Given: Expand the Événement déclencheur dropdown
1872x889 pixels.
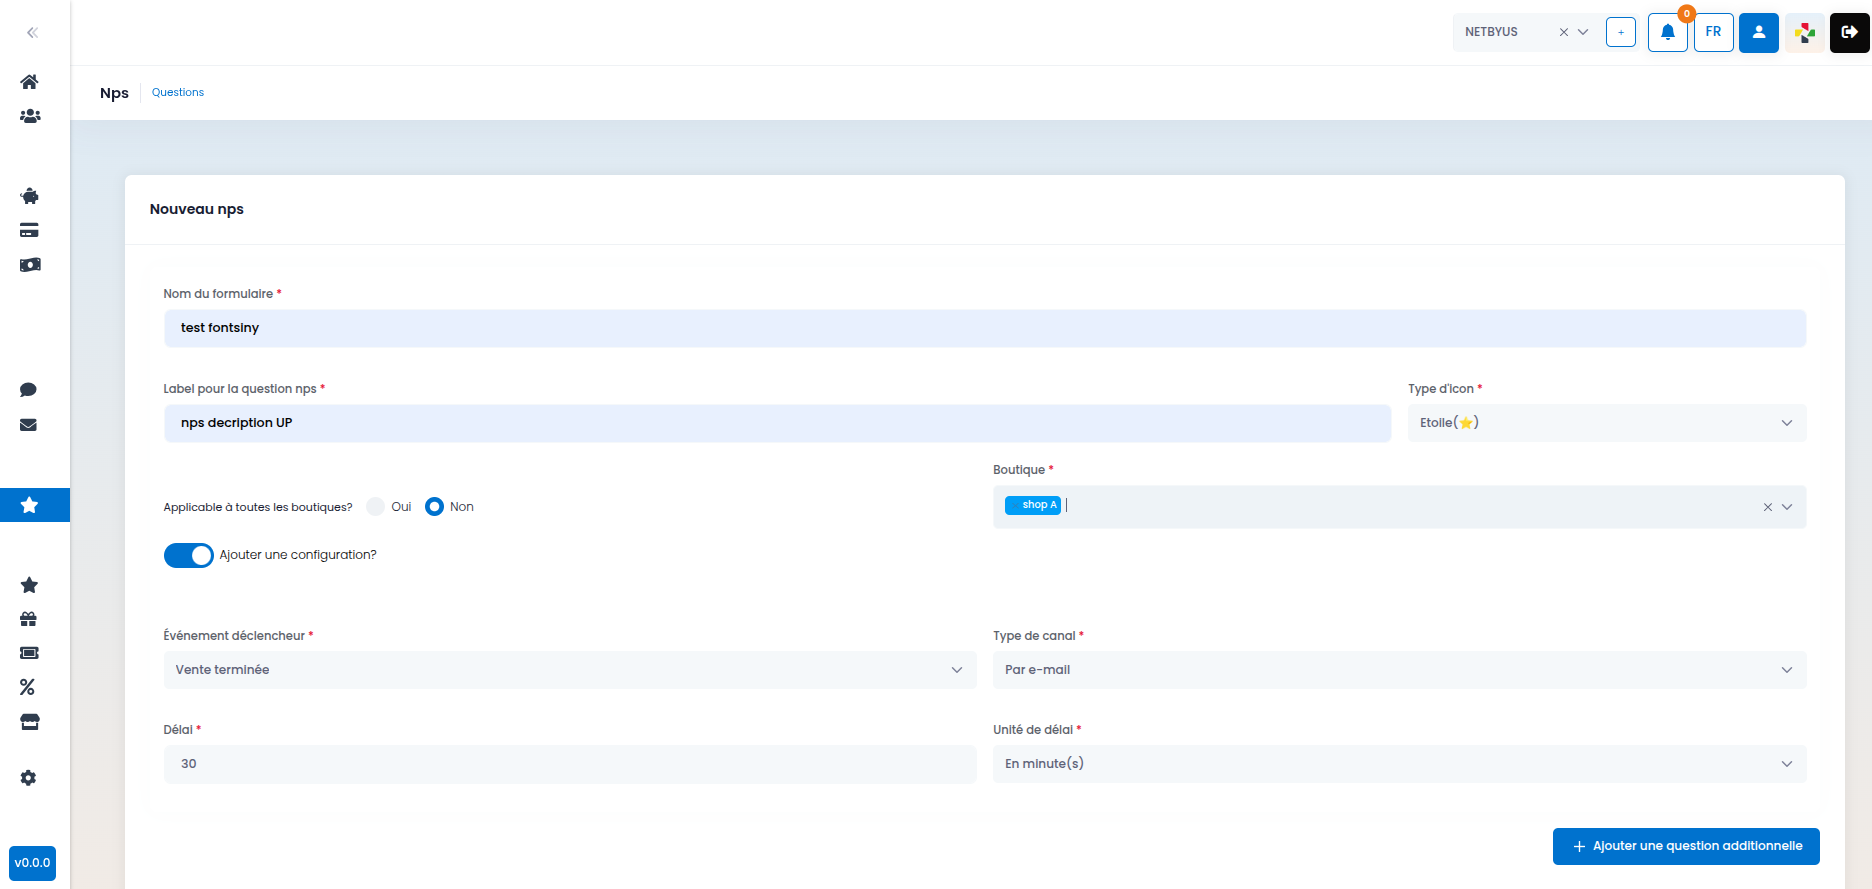Looking at the screenshot, I should click(x=570, y=670).
